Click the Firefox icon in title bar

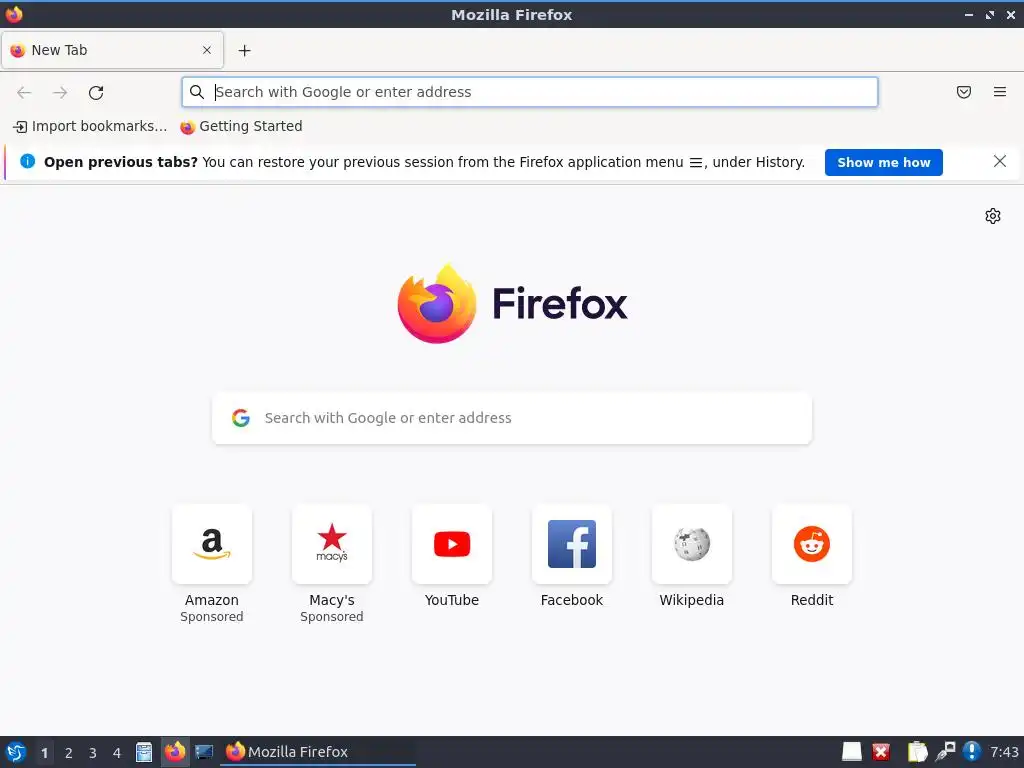(x=14, y=14)
